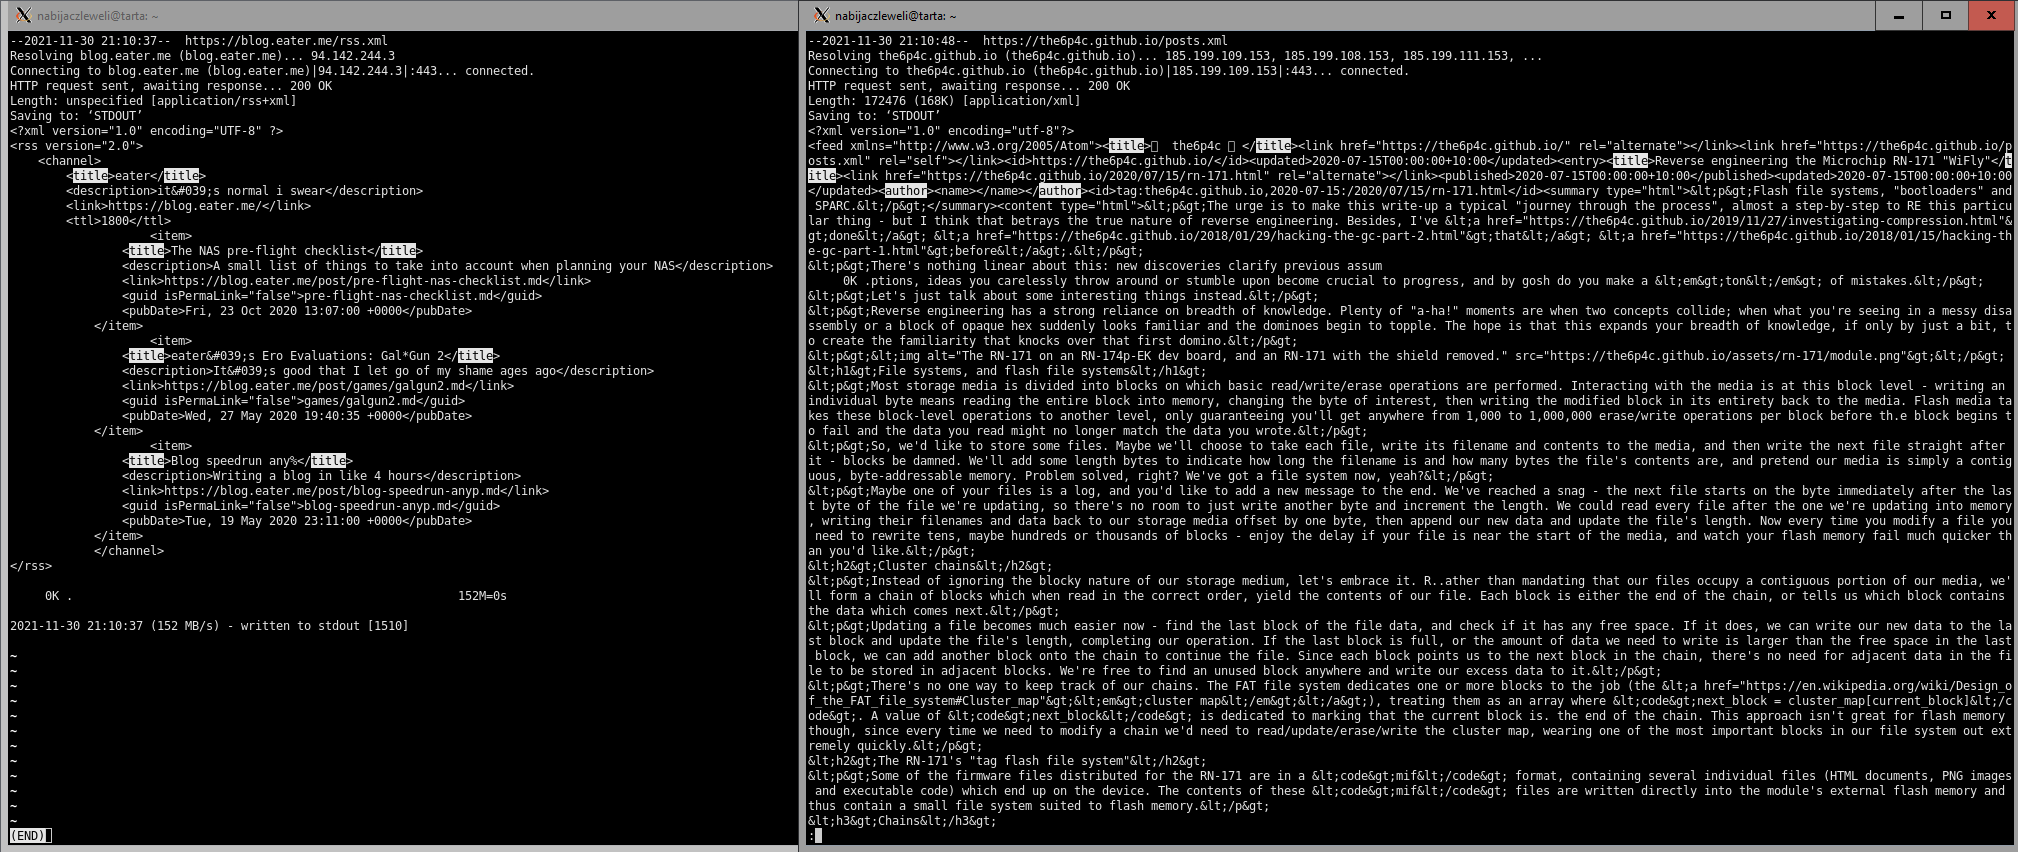Click the colon pager prompt in right terminal
The width and height of the screenshot is (2018, 852).
point(812,835)
